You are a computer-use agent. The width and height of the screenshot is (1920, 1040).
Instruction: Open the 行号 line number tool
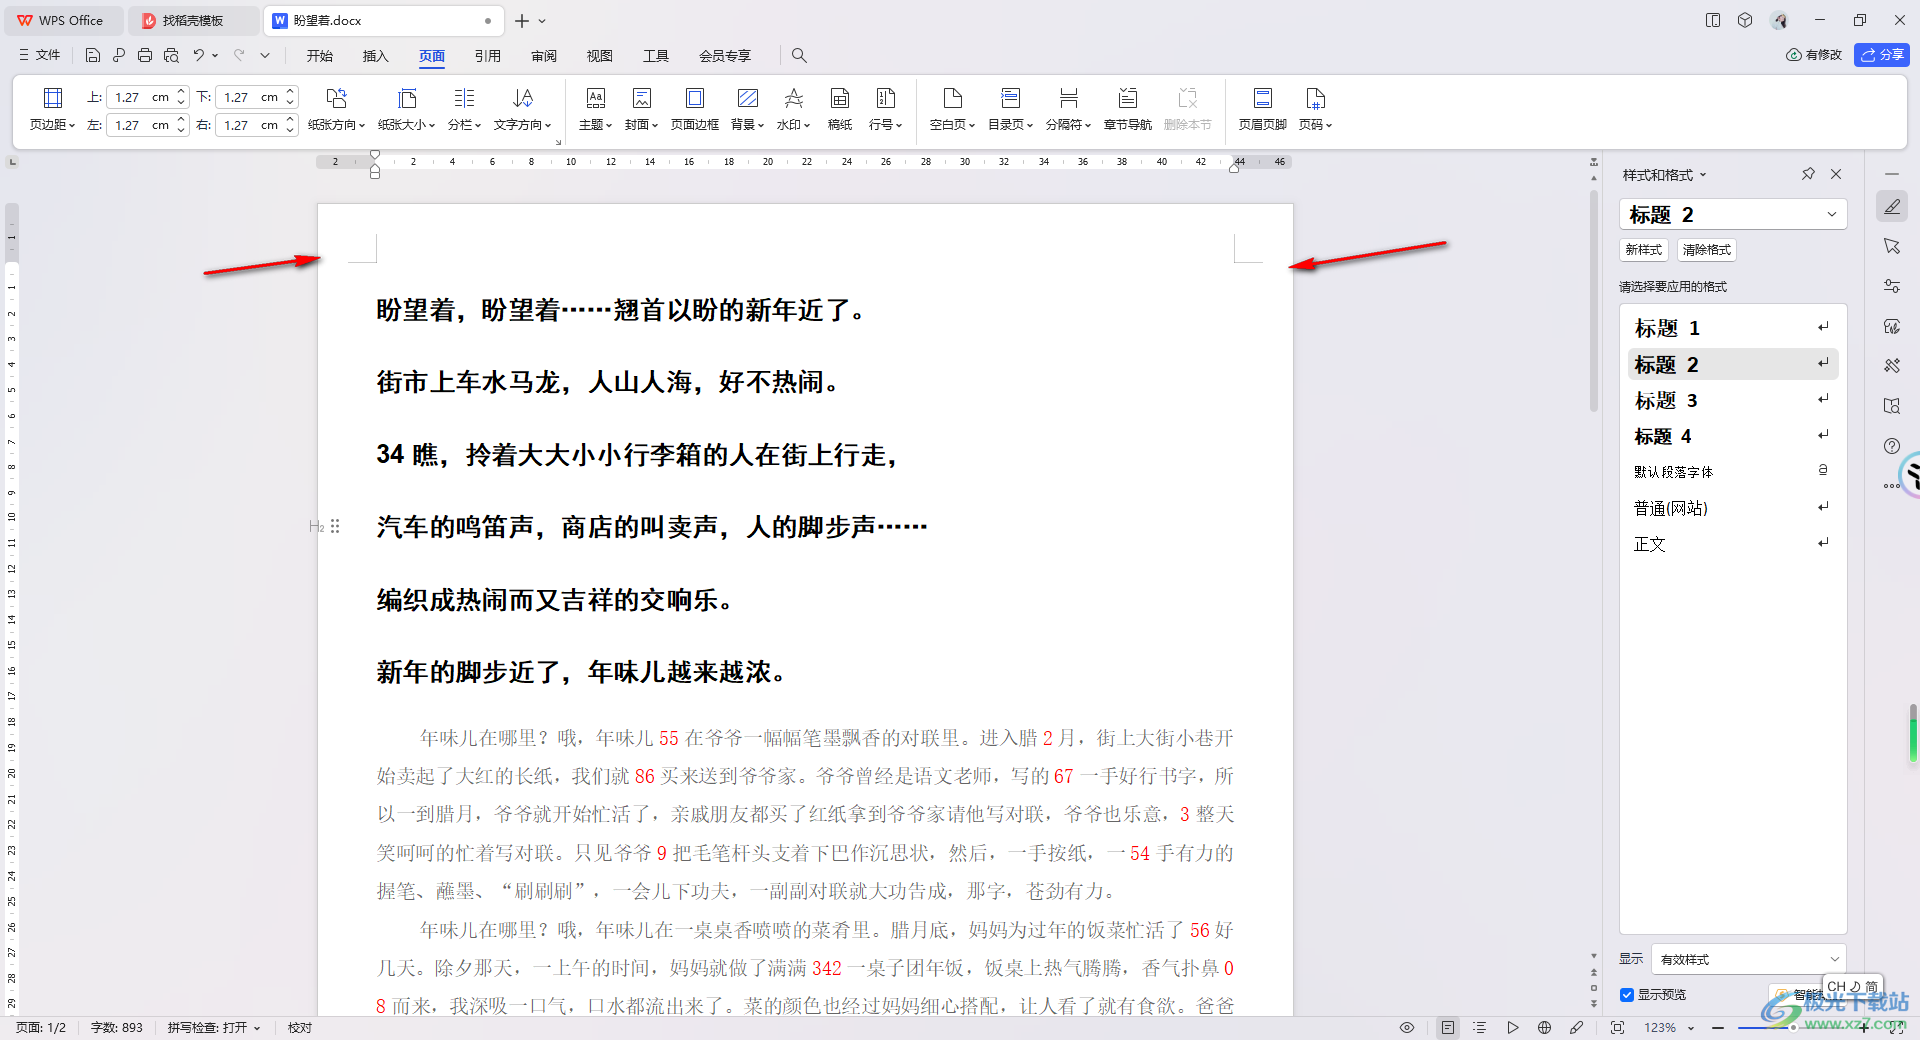coord(885,109)
